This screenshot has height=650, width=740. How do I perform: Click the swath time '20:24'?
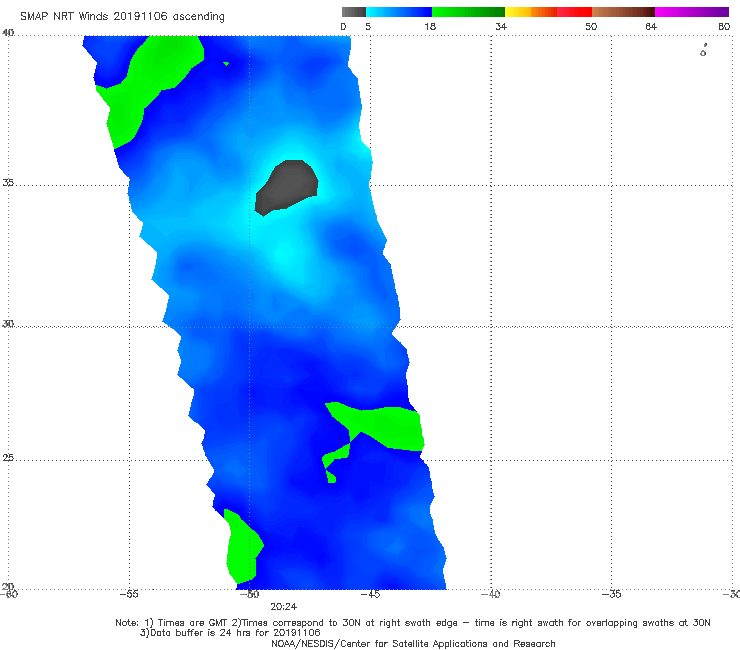tap(283, 607)
